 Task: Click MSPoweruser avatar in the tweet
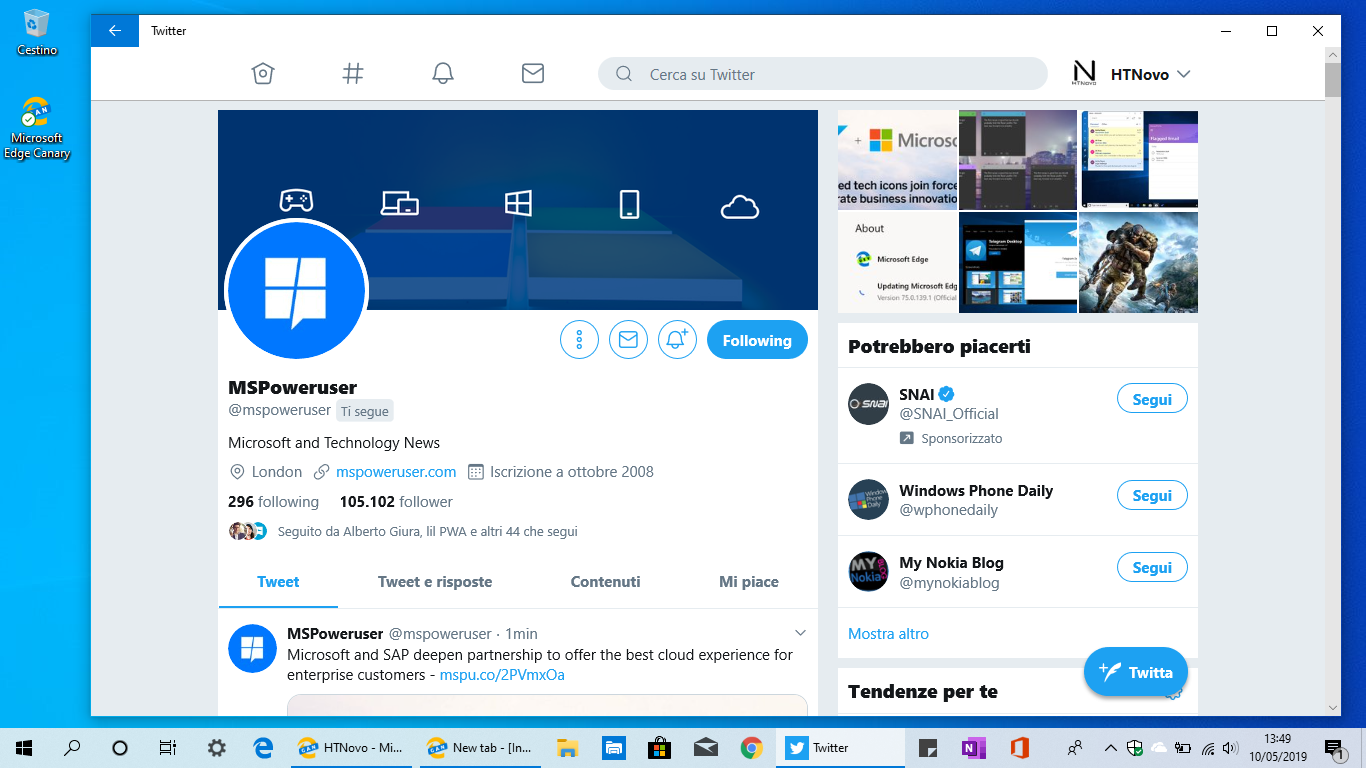coord(252,648)
